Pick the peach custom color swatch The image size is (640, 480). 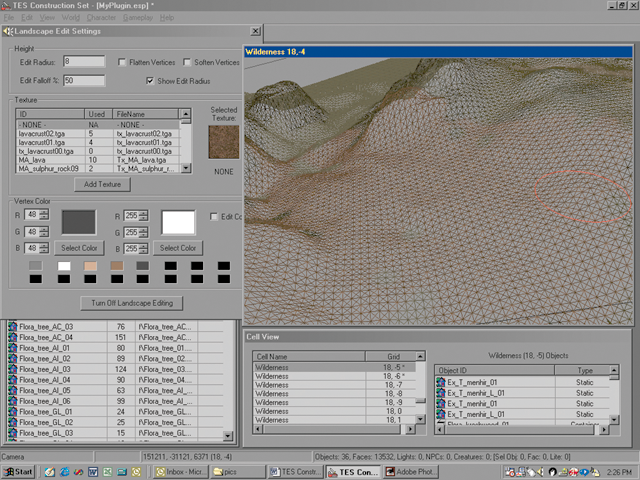(91, 265)
